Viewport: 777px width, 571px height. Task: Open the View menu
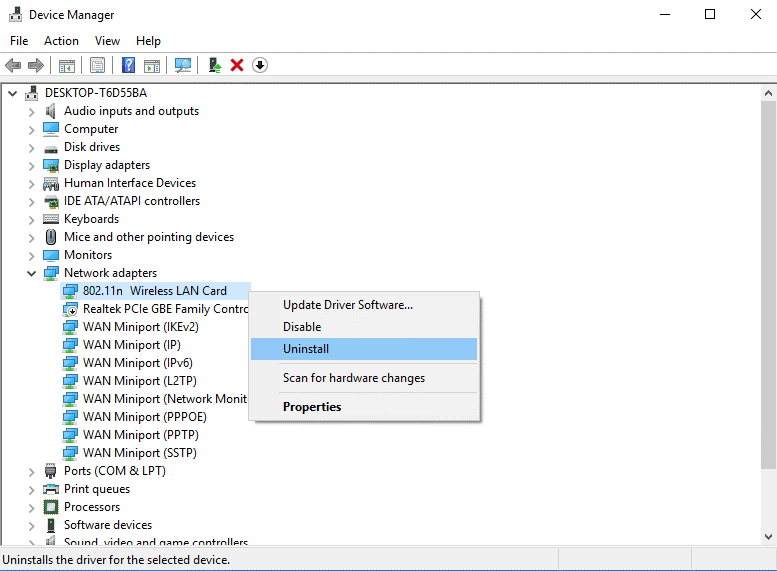point(107,41)
